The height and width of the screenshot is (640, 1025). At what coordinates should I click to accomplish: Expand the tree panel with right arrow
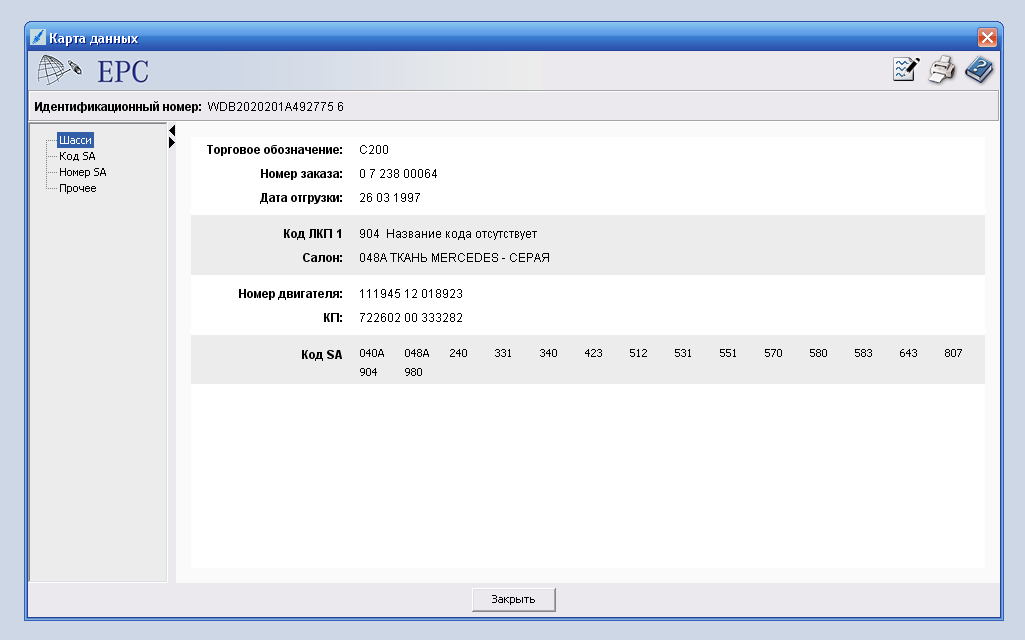click(172, 142)
